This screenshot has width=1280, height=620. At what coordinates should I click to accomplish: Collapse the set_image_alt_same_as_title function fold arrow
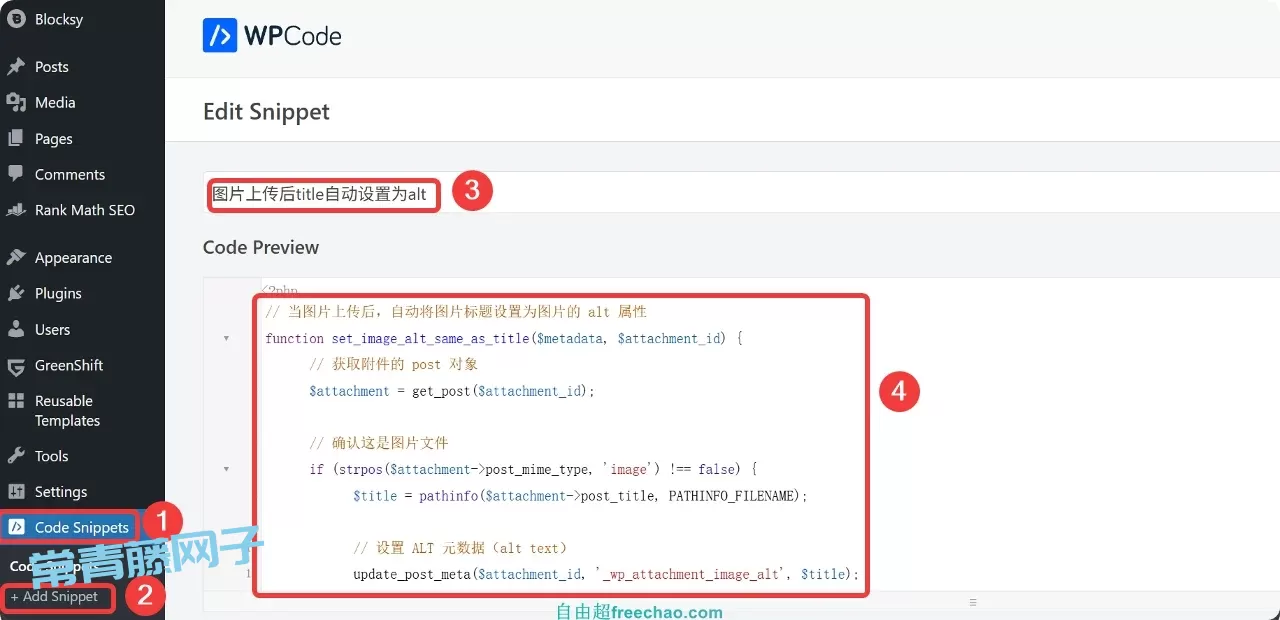coord(226,339)
